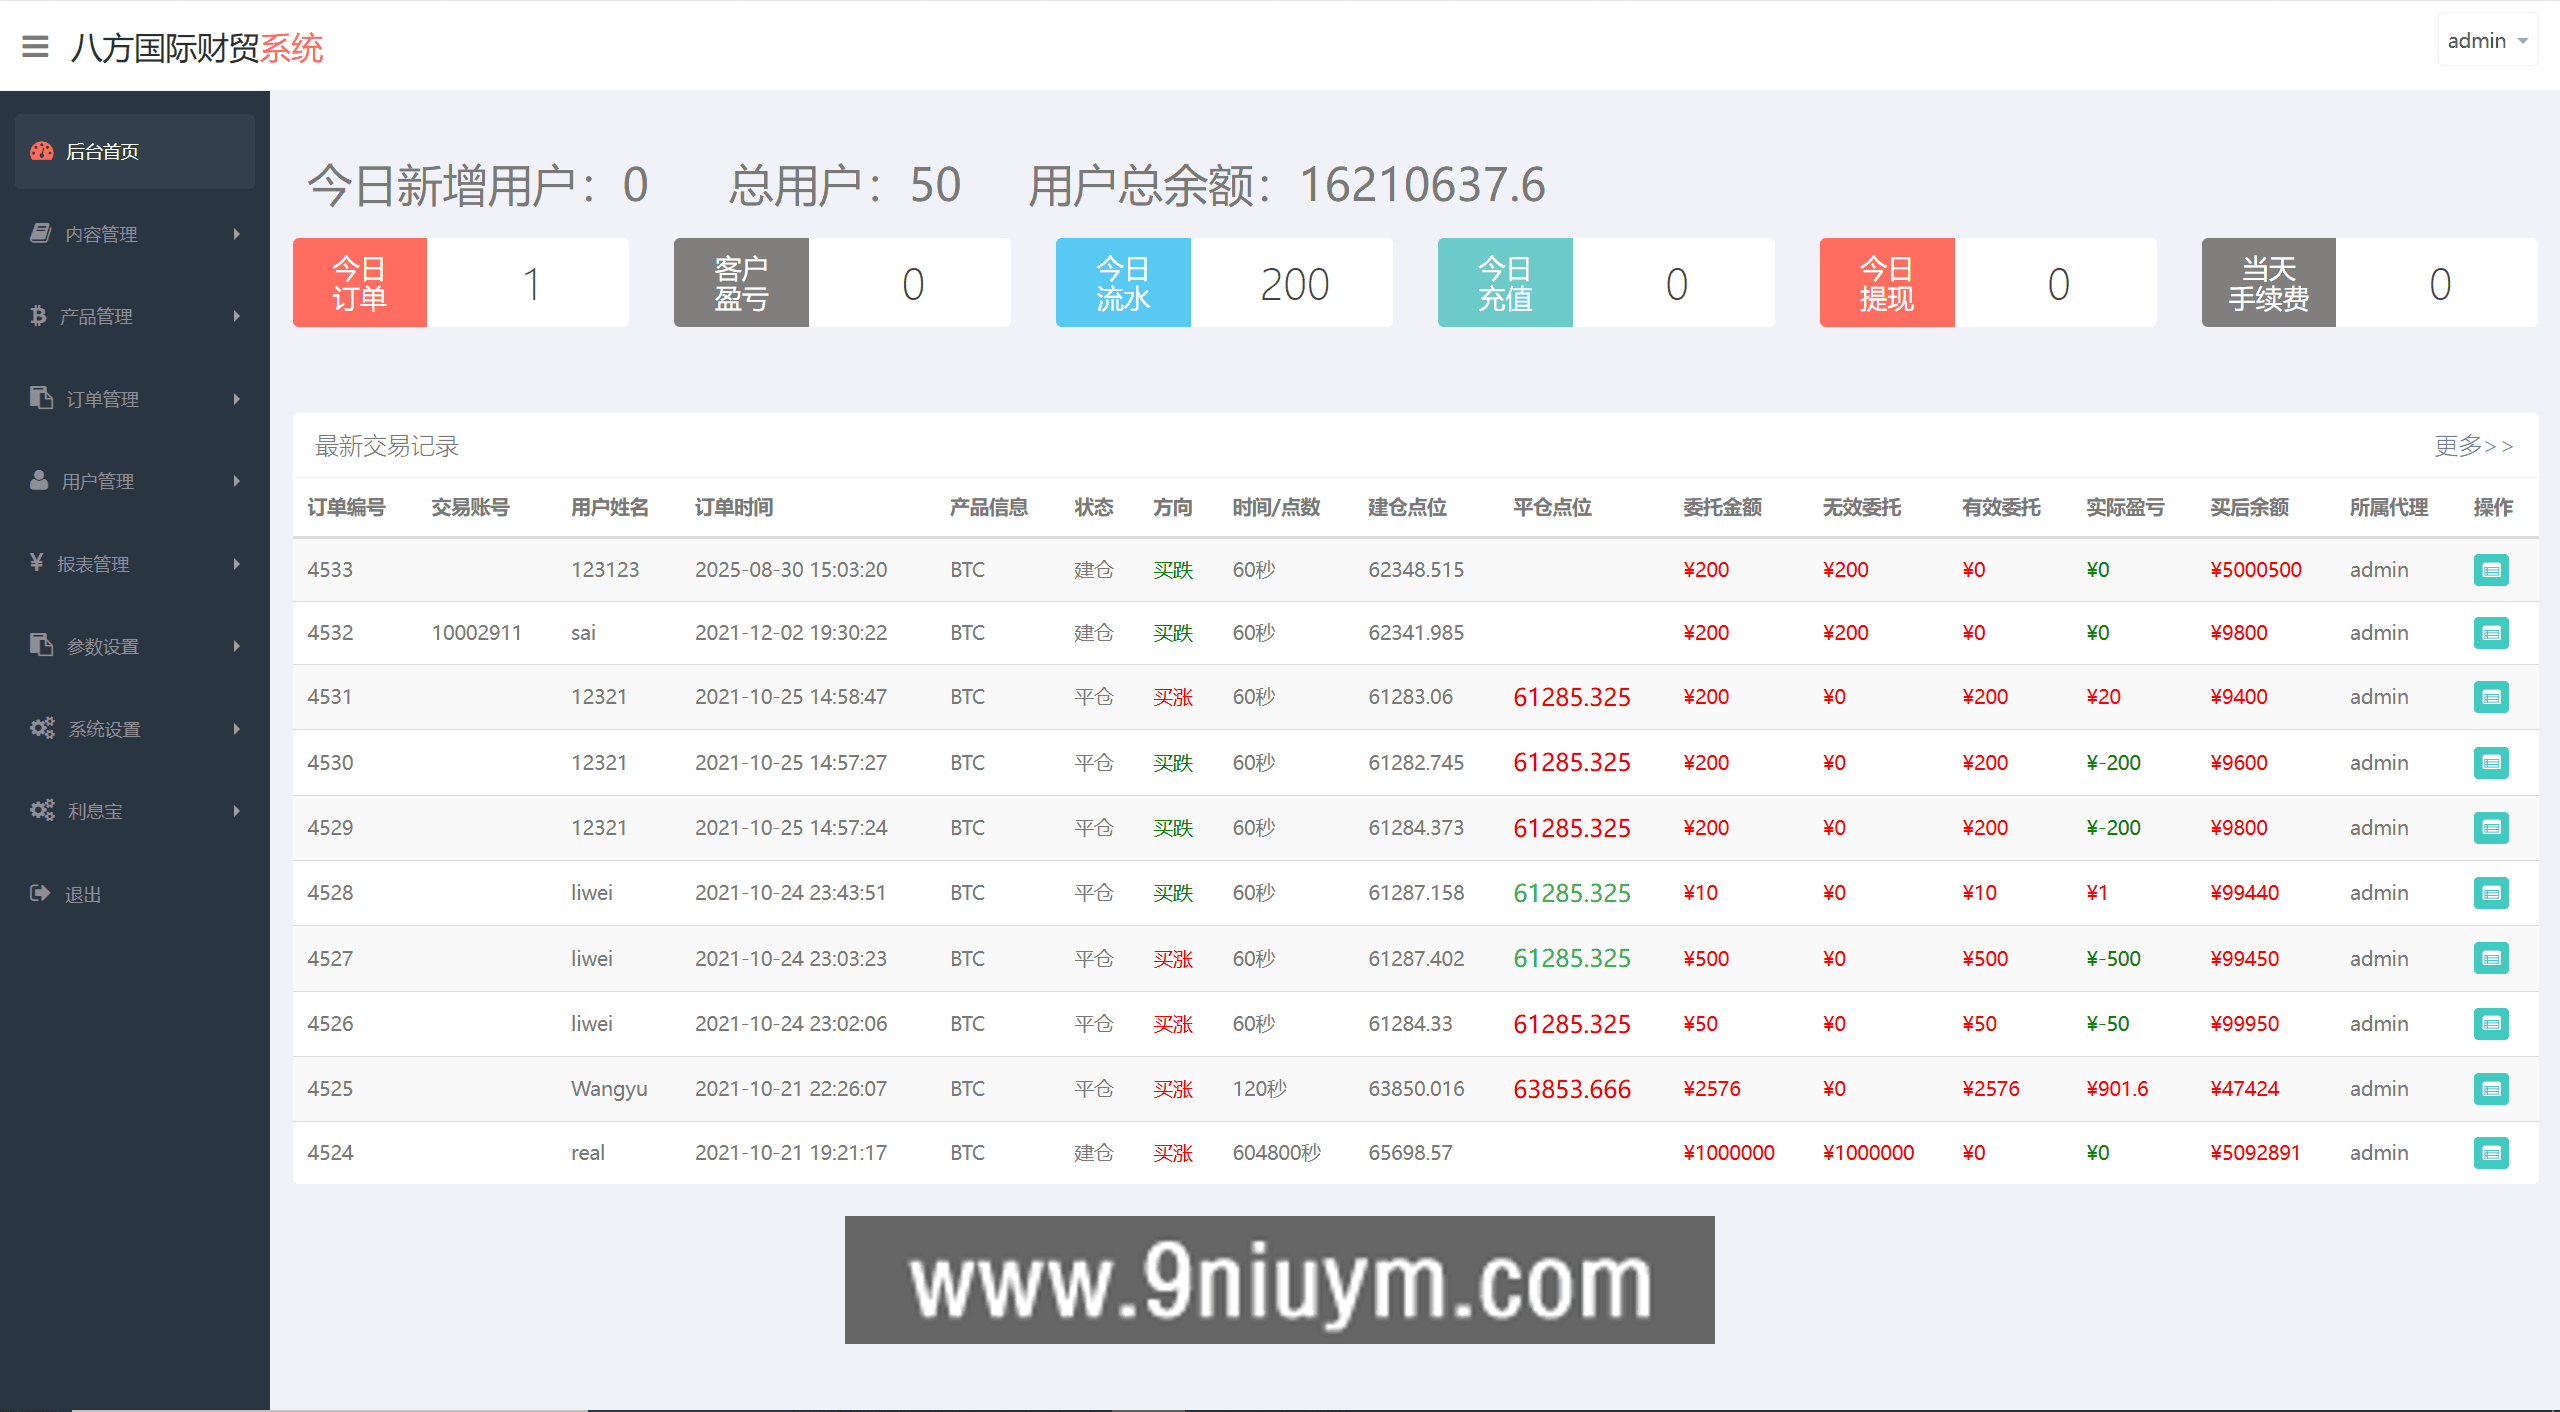Click the 系统设置 gears icon
This screenshot has width=2560, height=1412.
42,728
